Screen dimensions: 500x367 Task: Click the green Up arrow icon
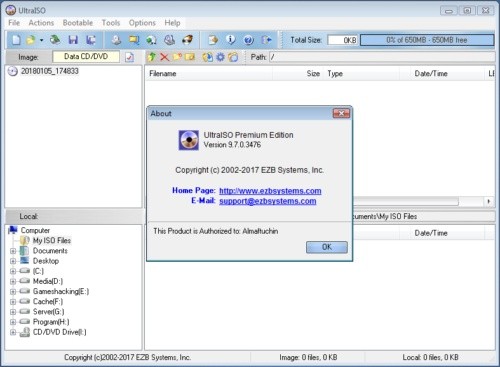point(152,57)
